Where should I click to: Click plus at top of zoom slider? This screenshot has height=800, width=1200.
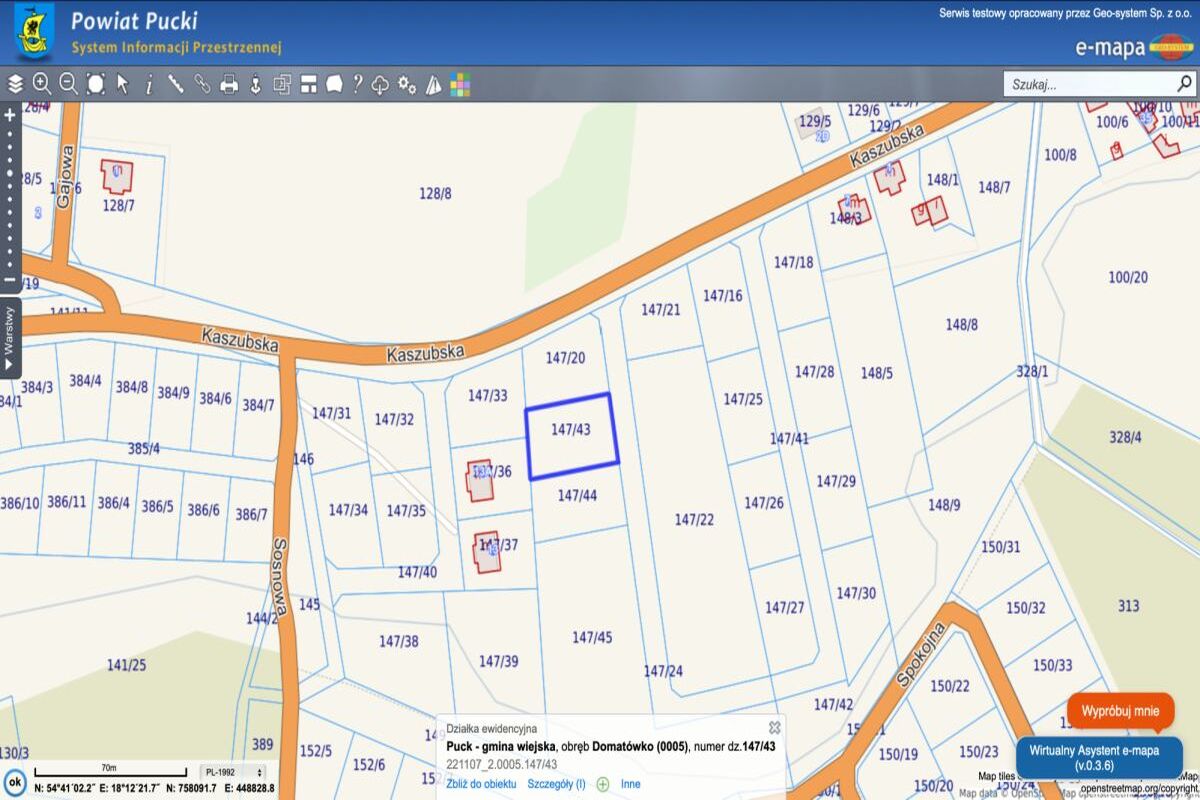point(10,115)
